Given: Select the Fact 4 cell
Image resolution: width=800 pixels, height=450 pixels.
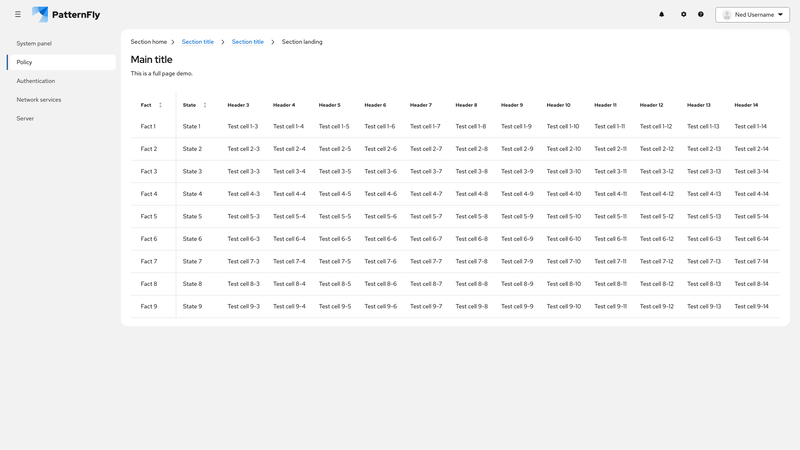Looking at the screenshot, I should tap(148, 194).
